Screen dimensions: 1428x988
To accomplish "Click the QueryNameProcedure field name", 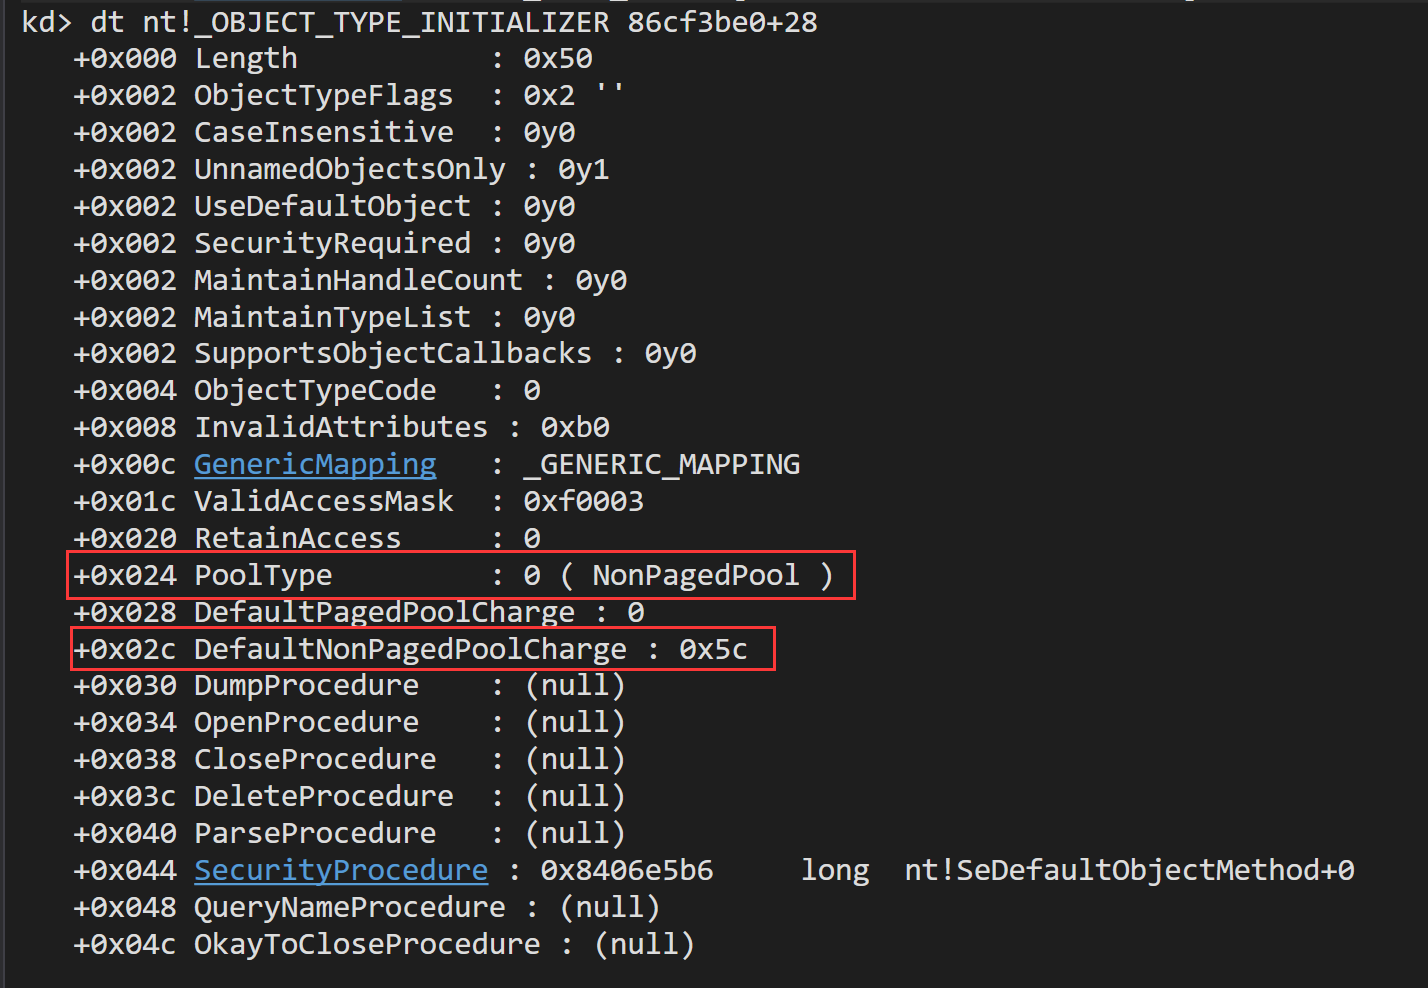I will click(350, 908).
